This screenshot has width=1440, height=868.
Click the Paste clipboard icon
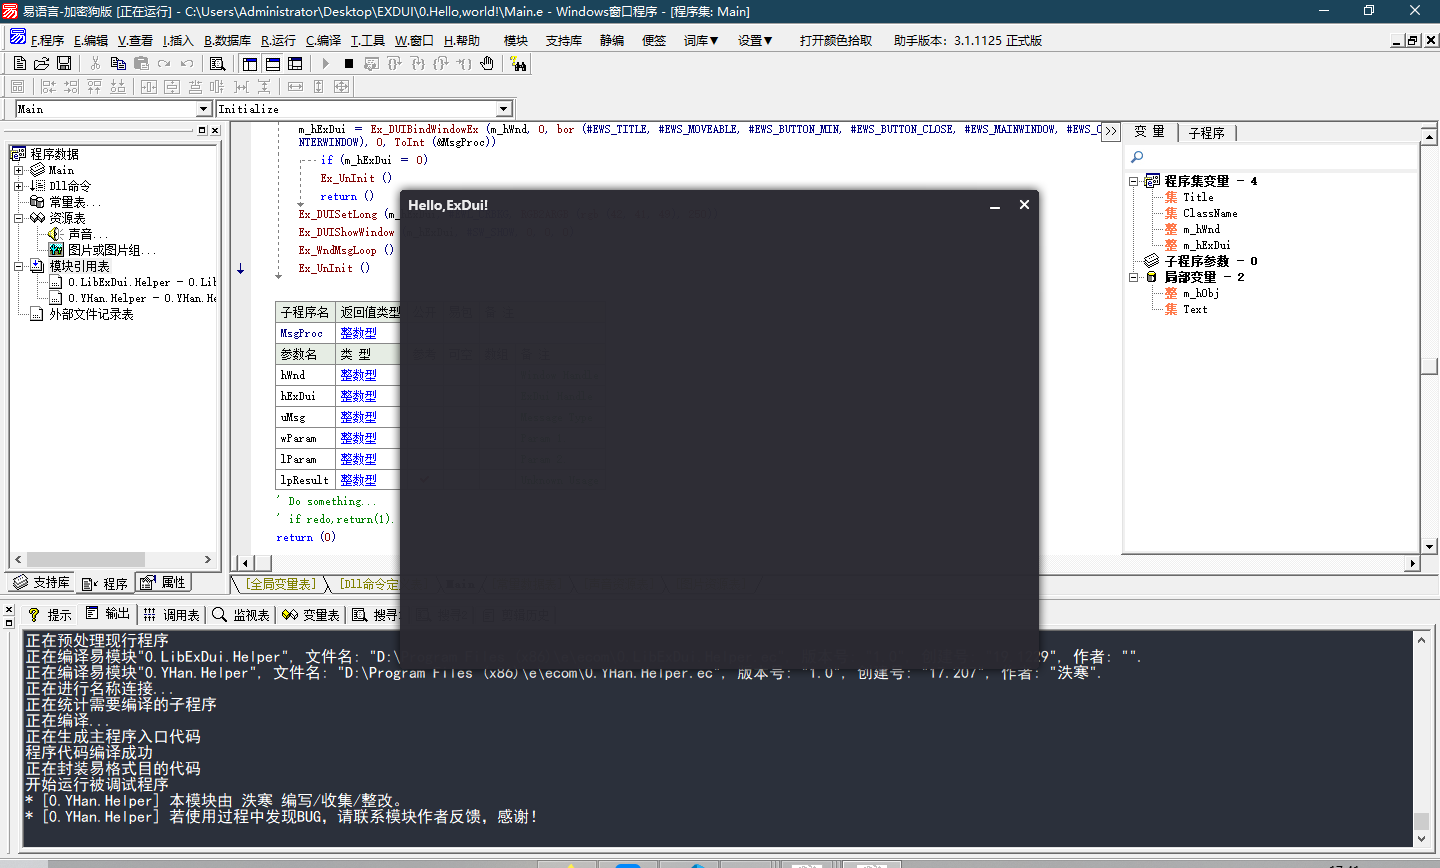141,63
